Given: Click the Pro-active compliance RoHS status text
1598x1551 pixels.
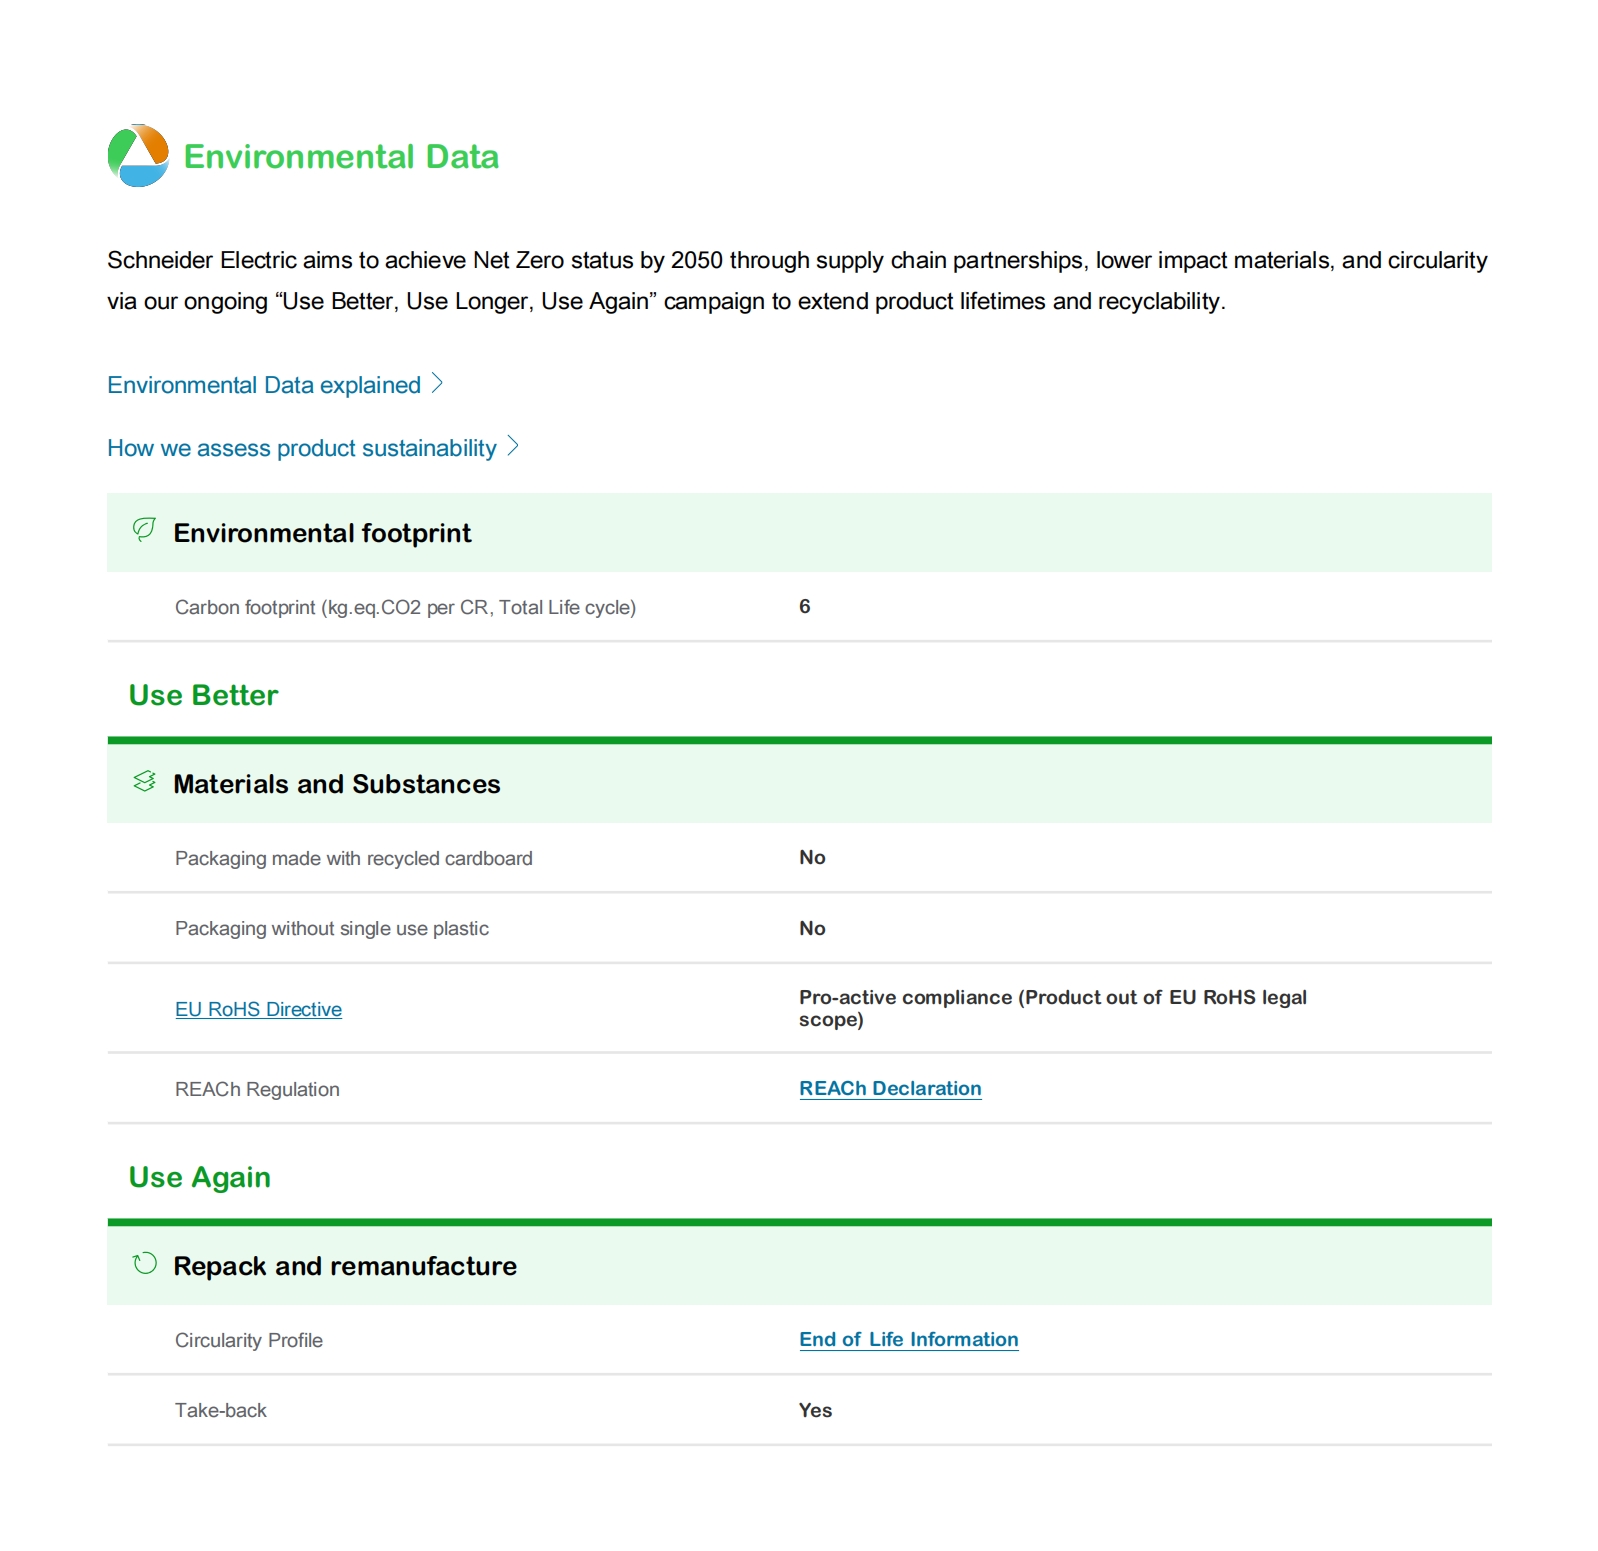Looking at the screenshot, I should tap(1052, 1008).
